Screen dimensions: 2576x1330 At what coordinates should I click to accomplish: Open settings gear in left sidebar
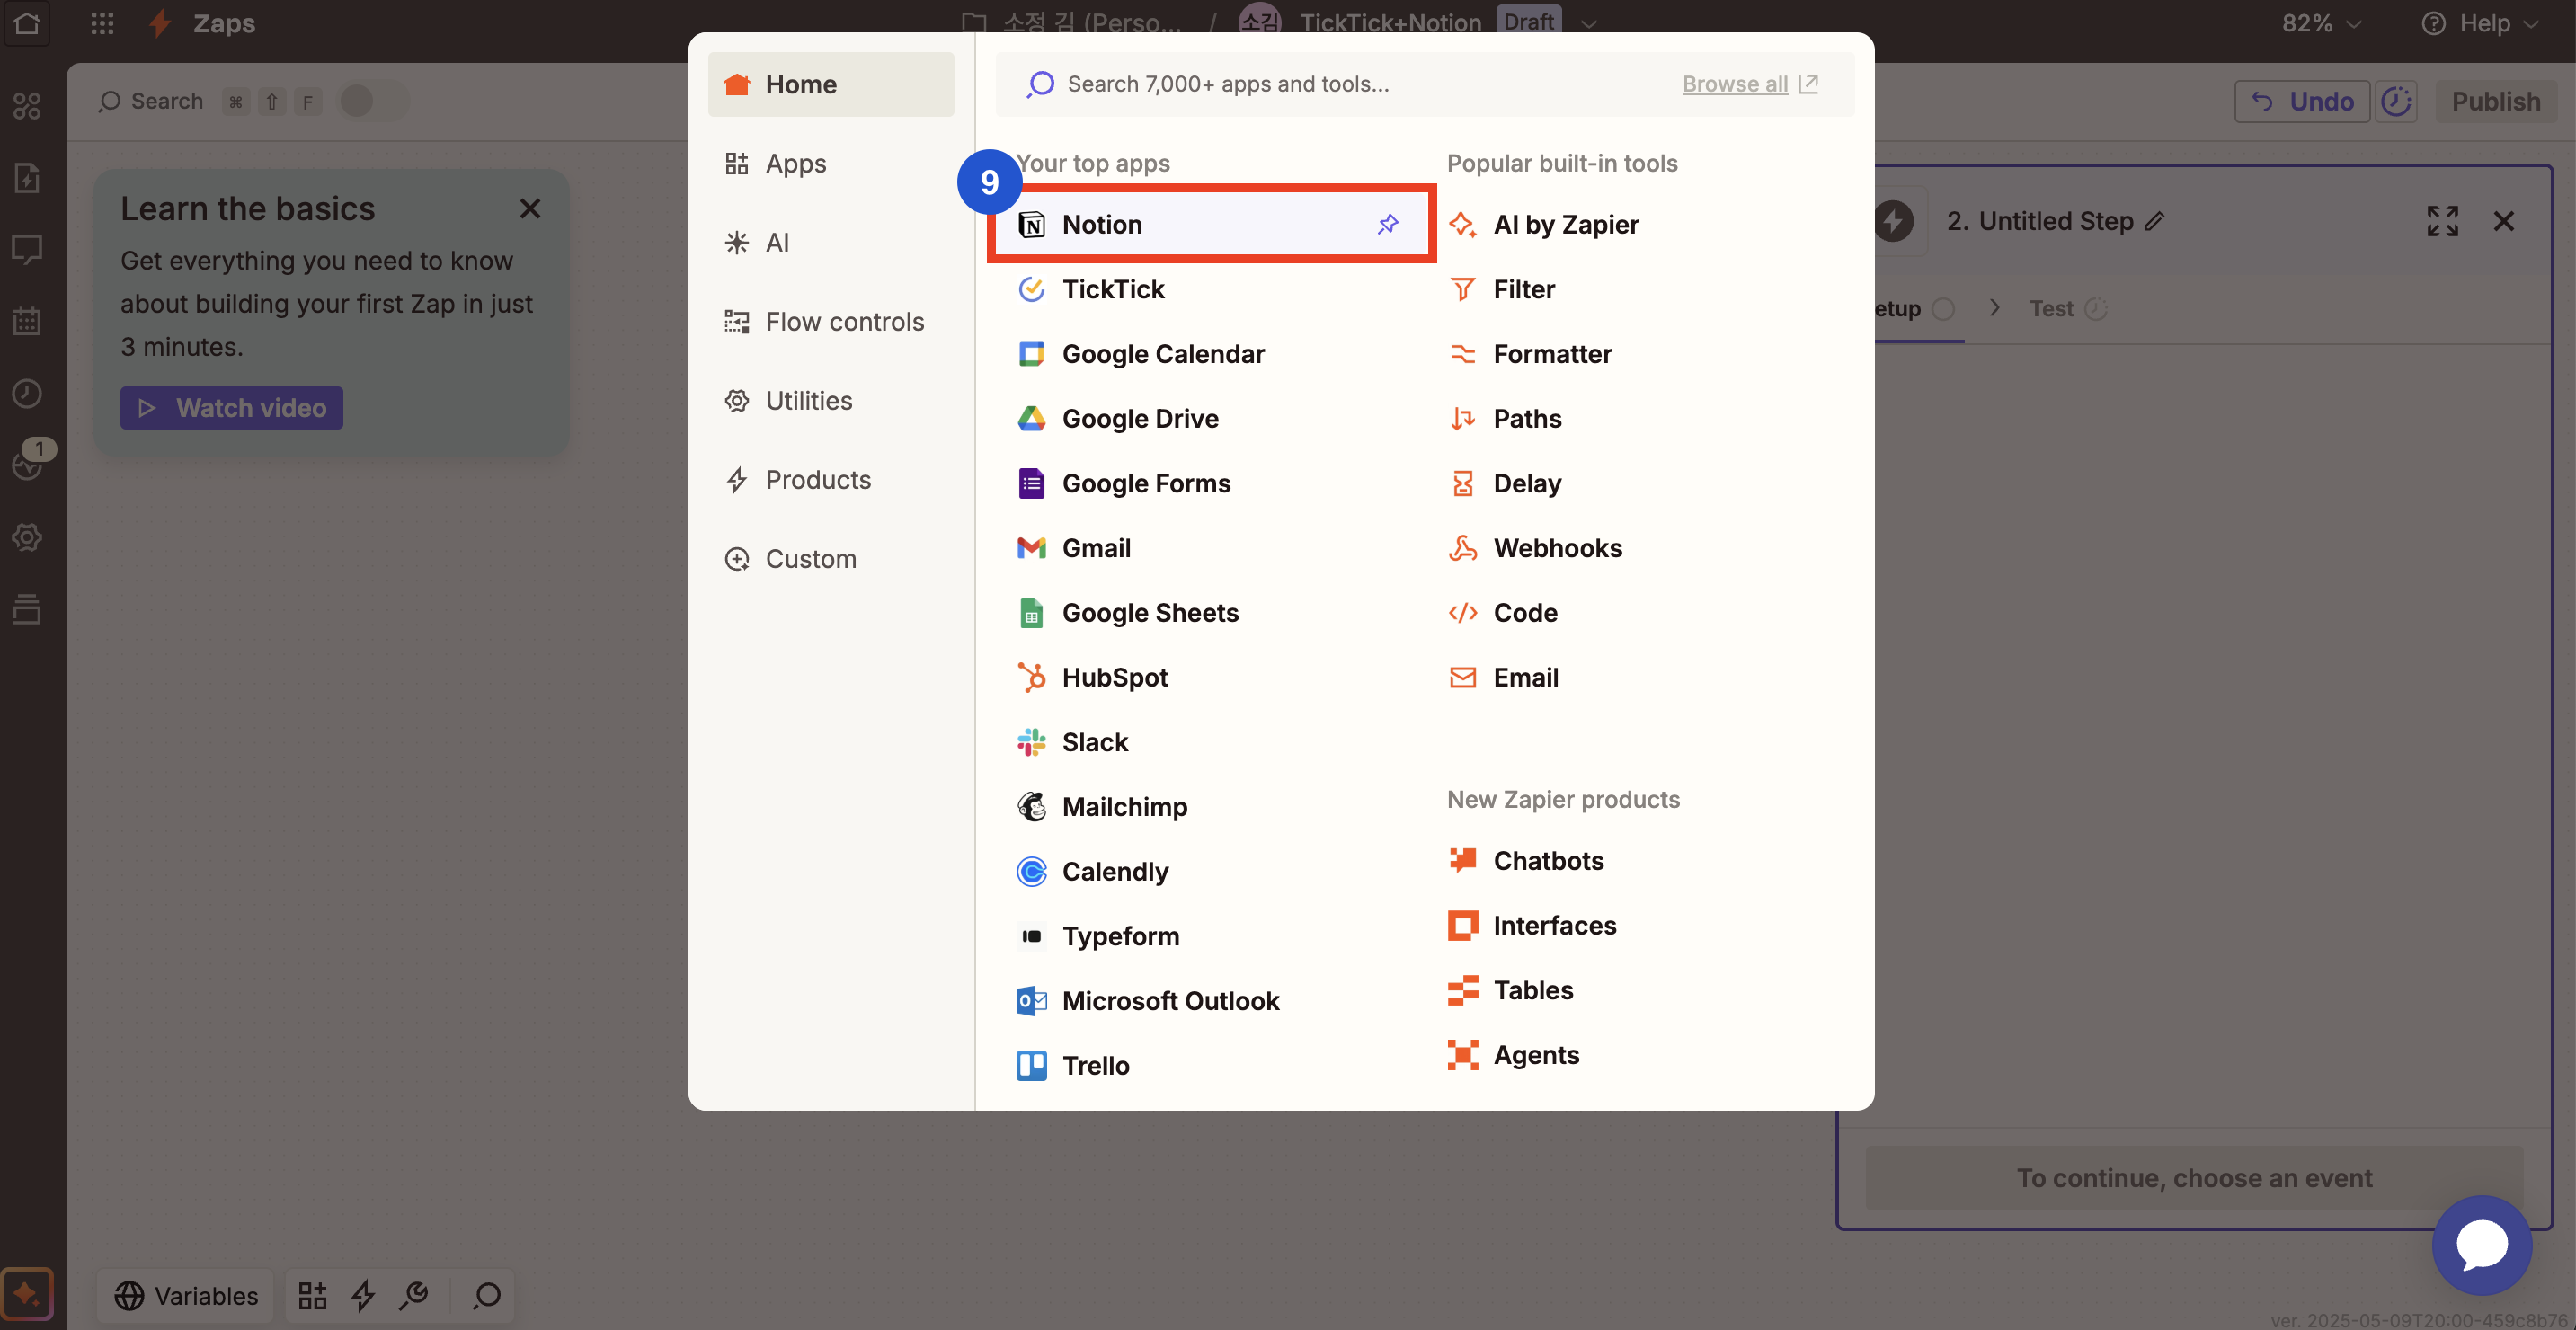(x=27, y=537)
